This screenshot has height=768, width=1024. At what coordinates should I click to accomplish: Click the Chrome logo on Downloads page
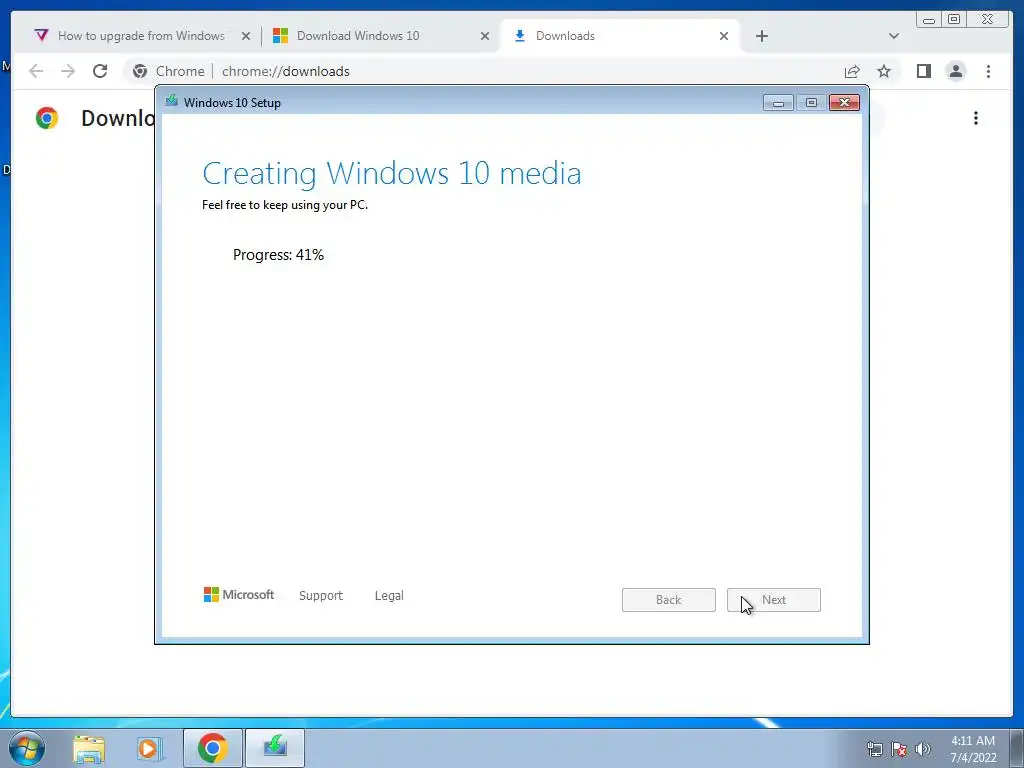click(x=47, y=118)
